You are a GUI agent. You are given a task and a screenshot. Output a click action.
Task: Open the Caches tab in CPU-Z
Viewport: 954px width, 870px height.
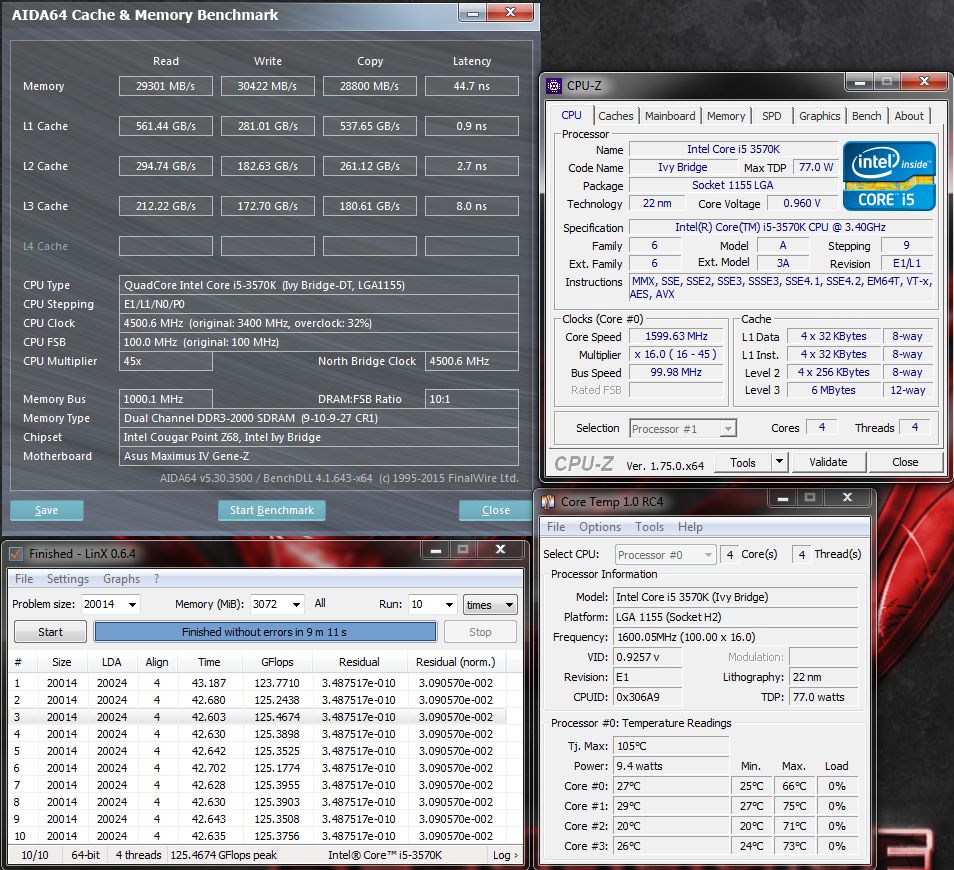(x=616, y=116)
